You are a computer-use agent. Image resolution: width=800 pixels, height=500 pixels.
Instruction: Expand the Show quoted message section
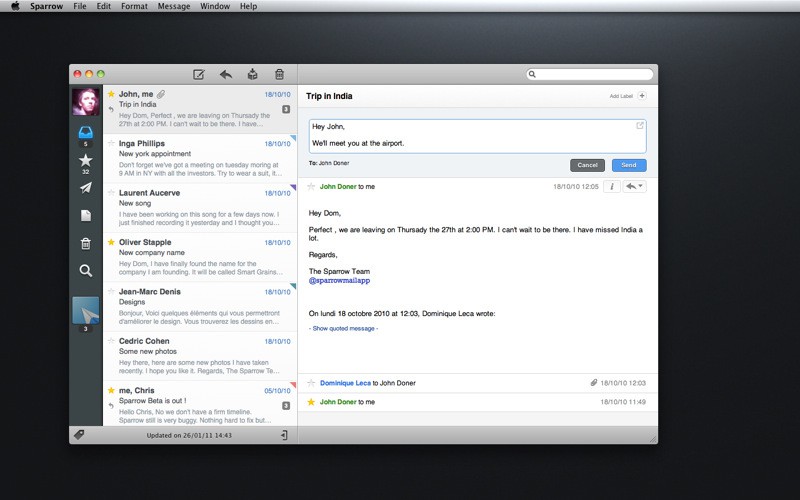[343, 328]
